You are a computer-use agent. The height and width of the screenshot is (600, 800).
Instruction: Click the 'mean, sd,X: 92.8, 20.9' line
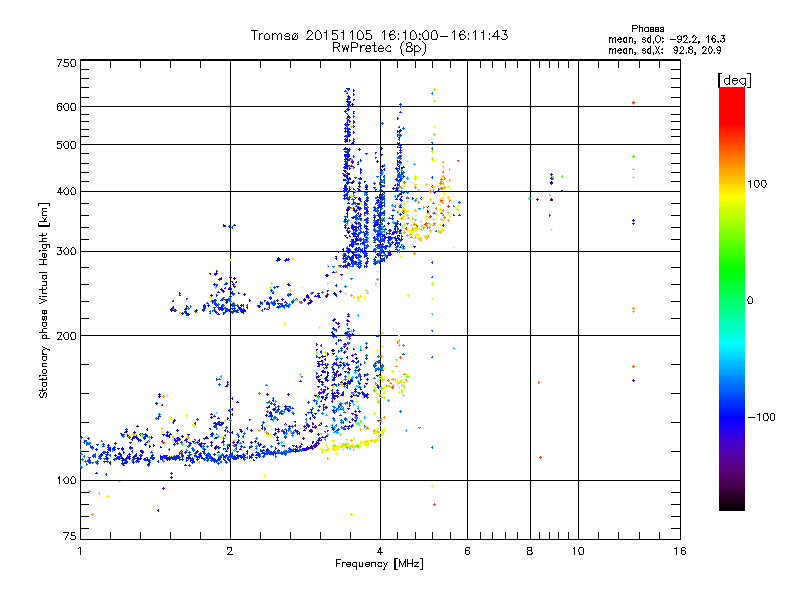tap(664, 50)
